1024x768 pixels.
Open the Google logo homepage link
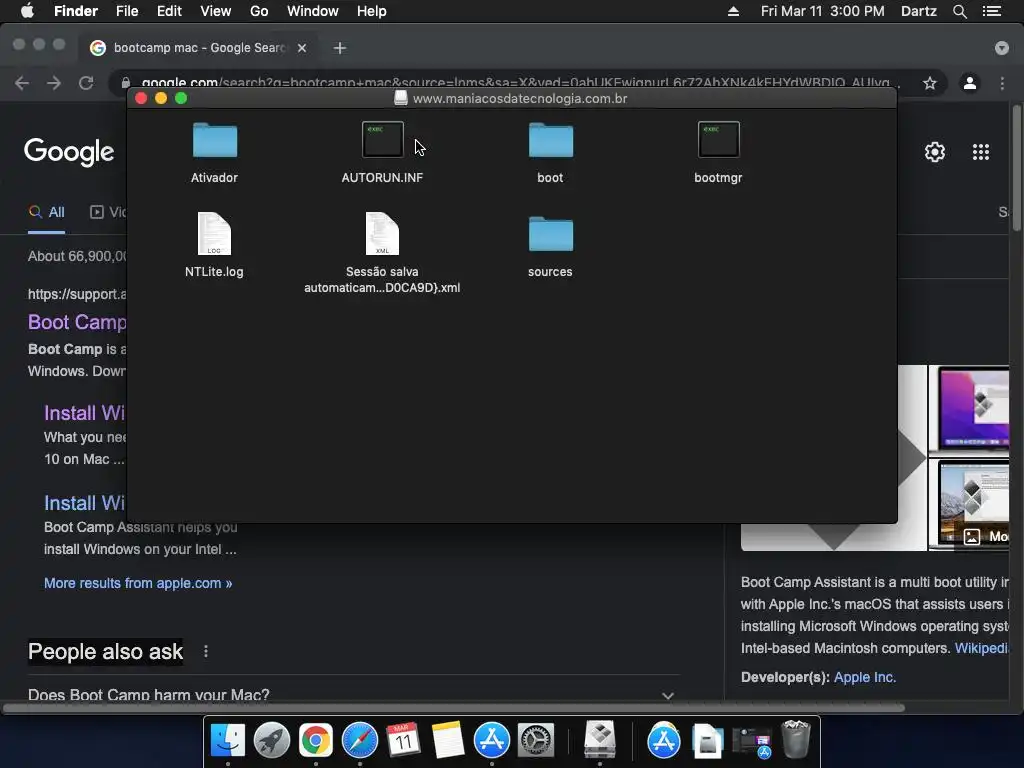(x=69, y=152)
